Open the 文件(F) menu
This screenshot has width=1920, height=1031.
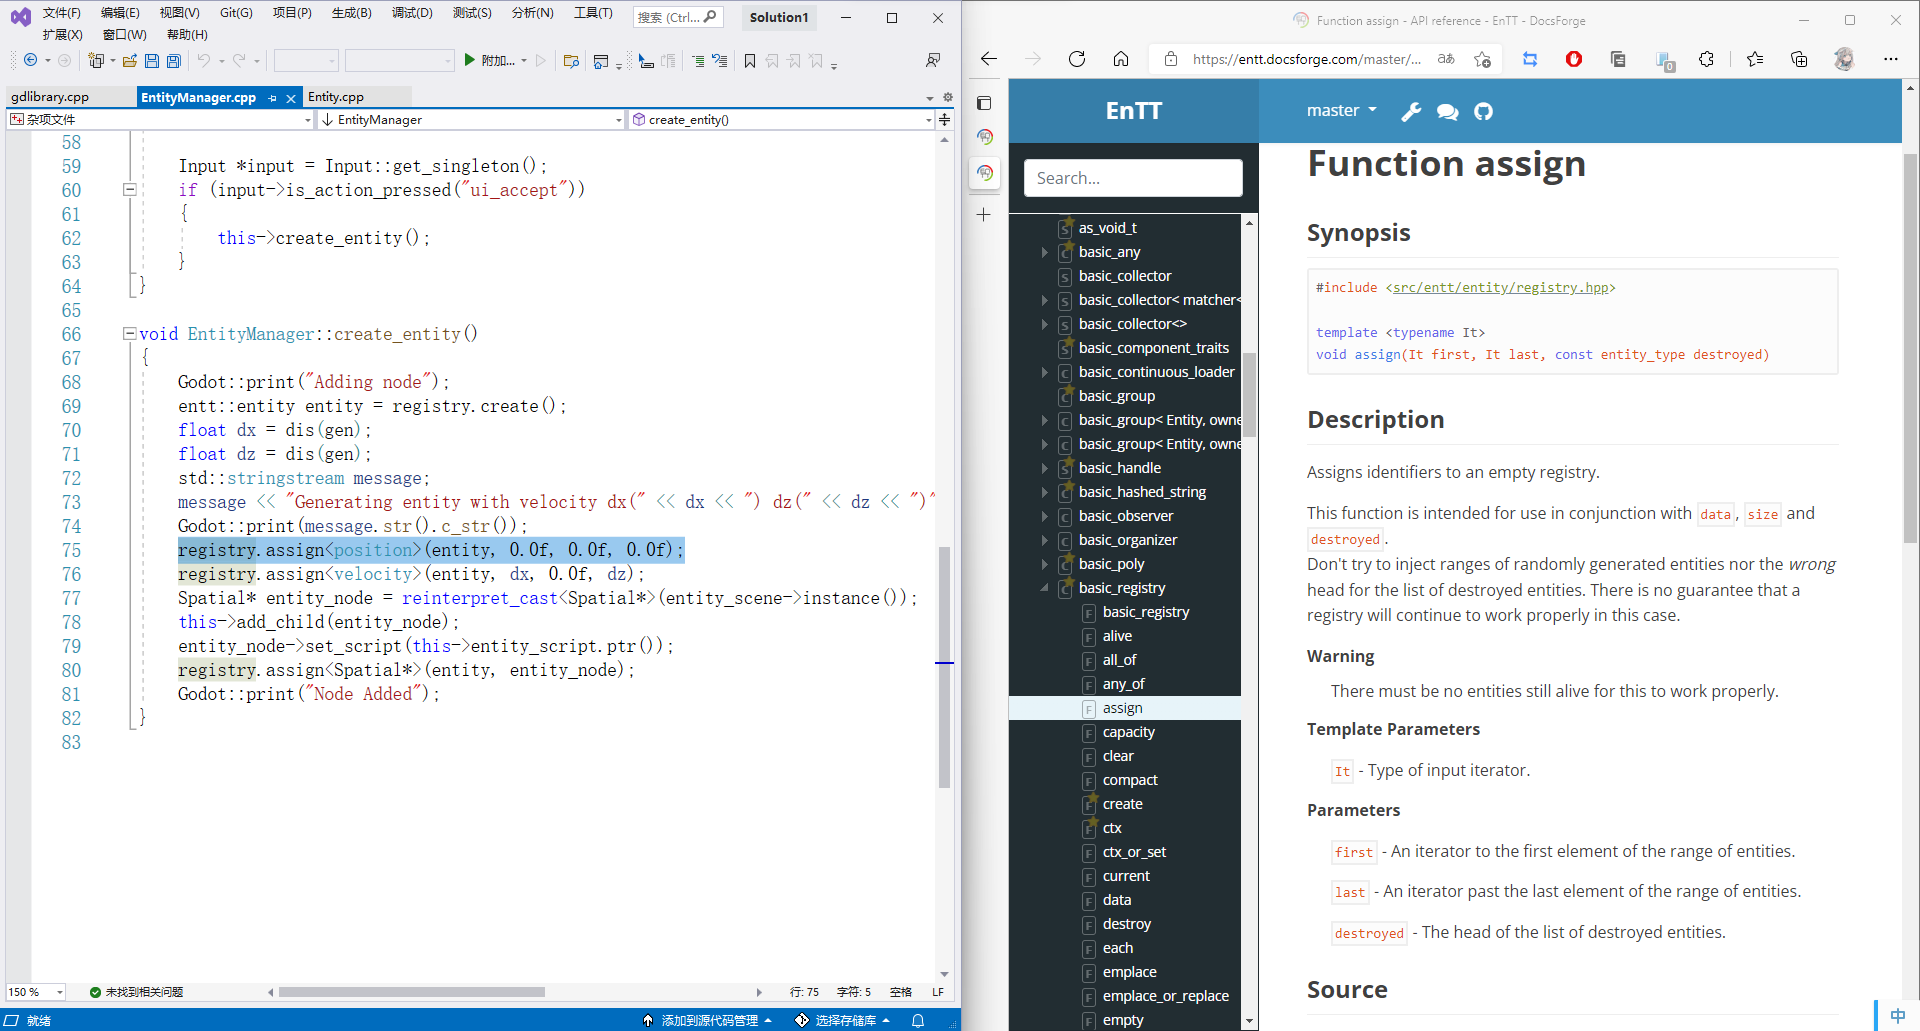[x=62, y=13]
